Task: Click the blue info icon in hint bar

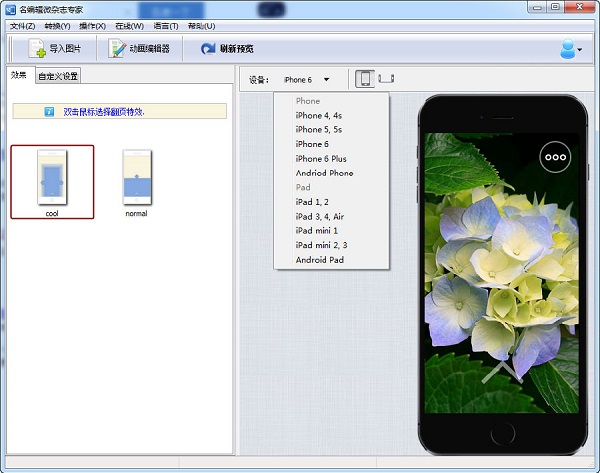Action: 49,111
